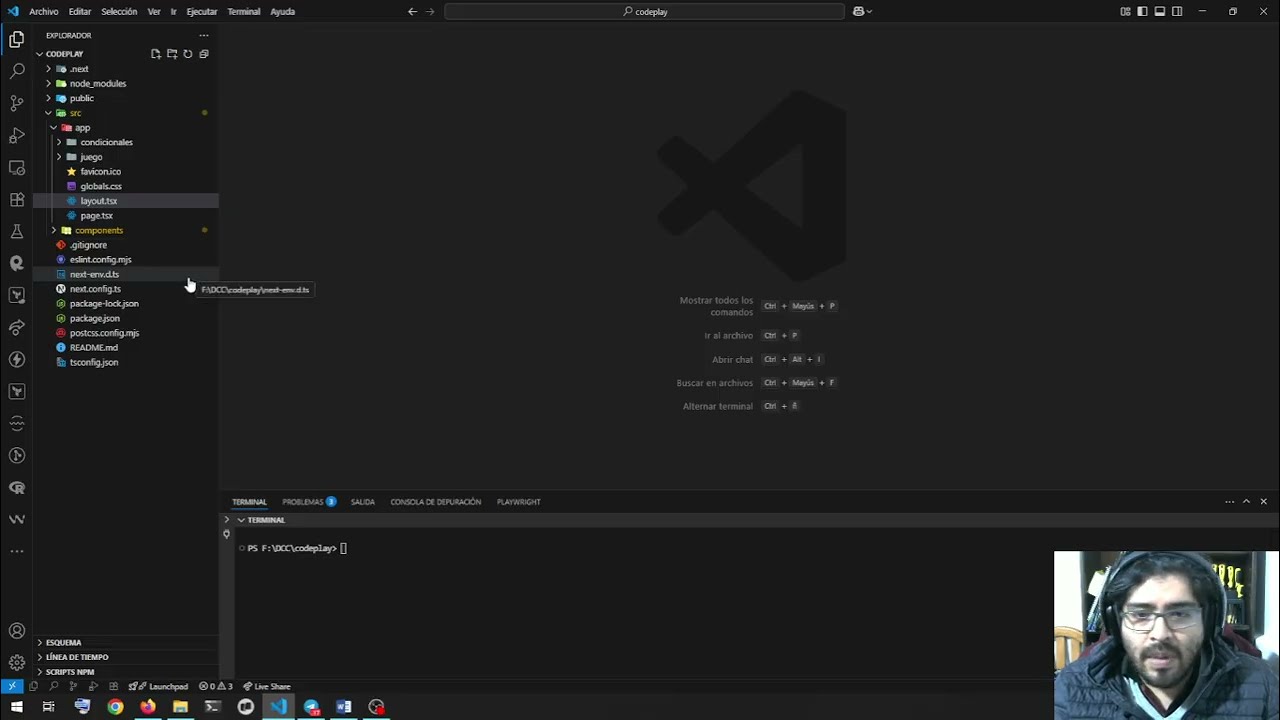Show additional views ellipsis in activity bar
This screenshot has width=1280, height=720.
click(16, 551)
